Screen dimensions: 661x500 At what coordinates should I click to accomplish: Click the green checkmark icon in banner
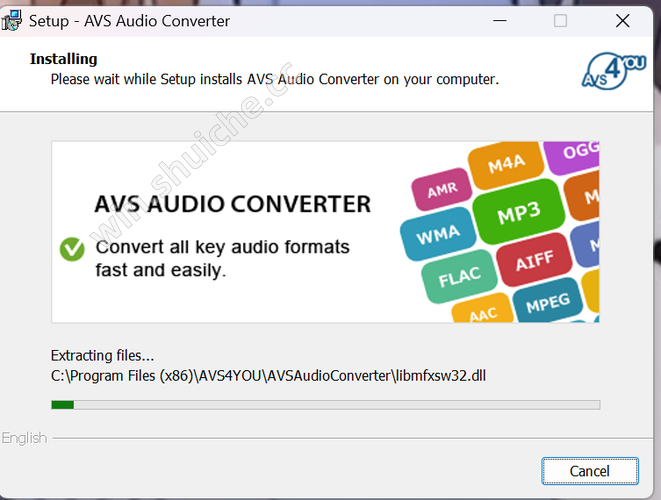pos(72,249)
